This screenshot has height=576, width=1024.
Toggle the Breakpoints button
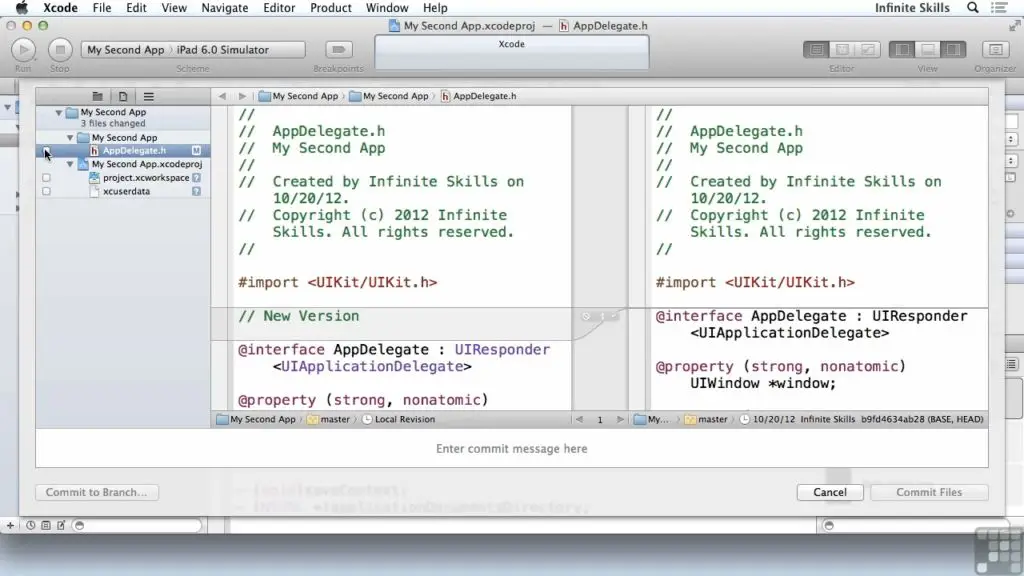point(338,50)
